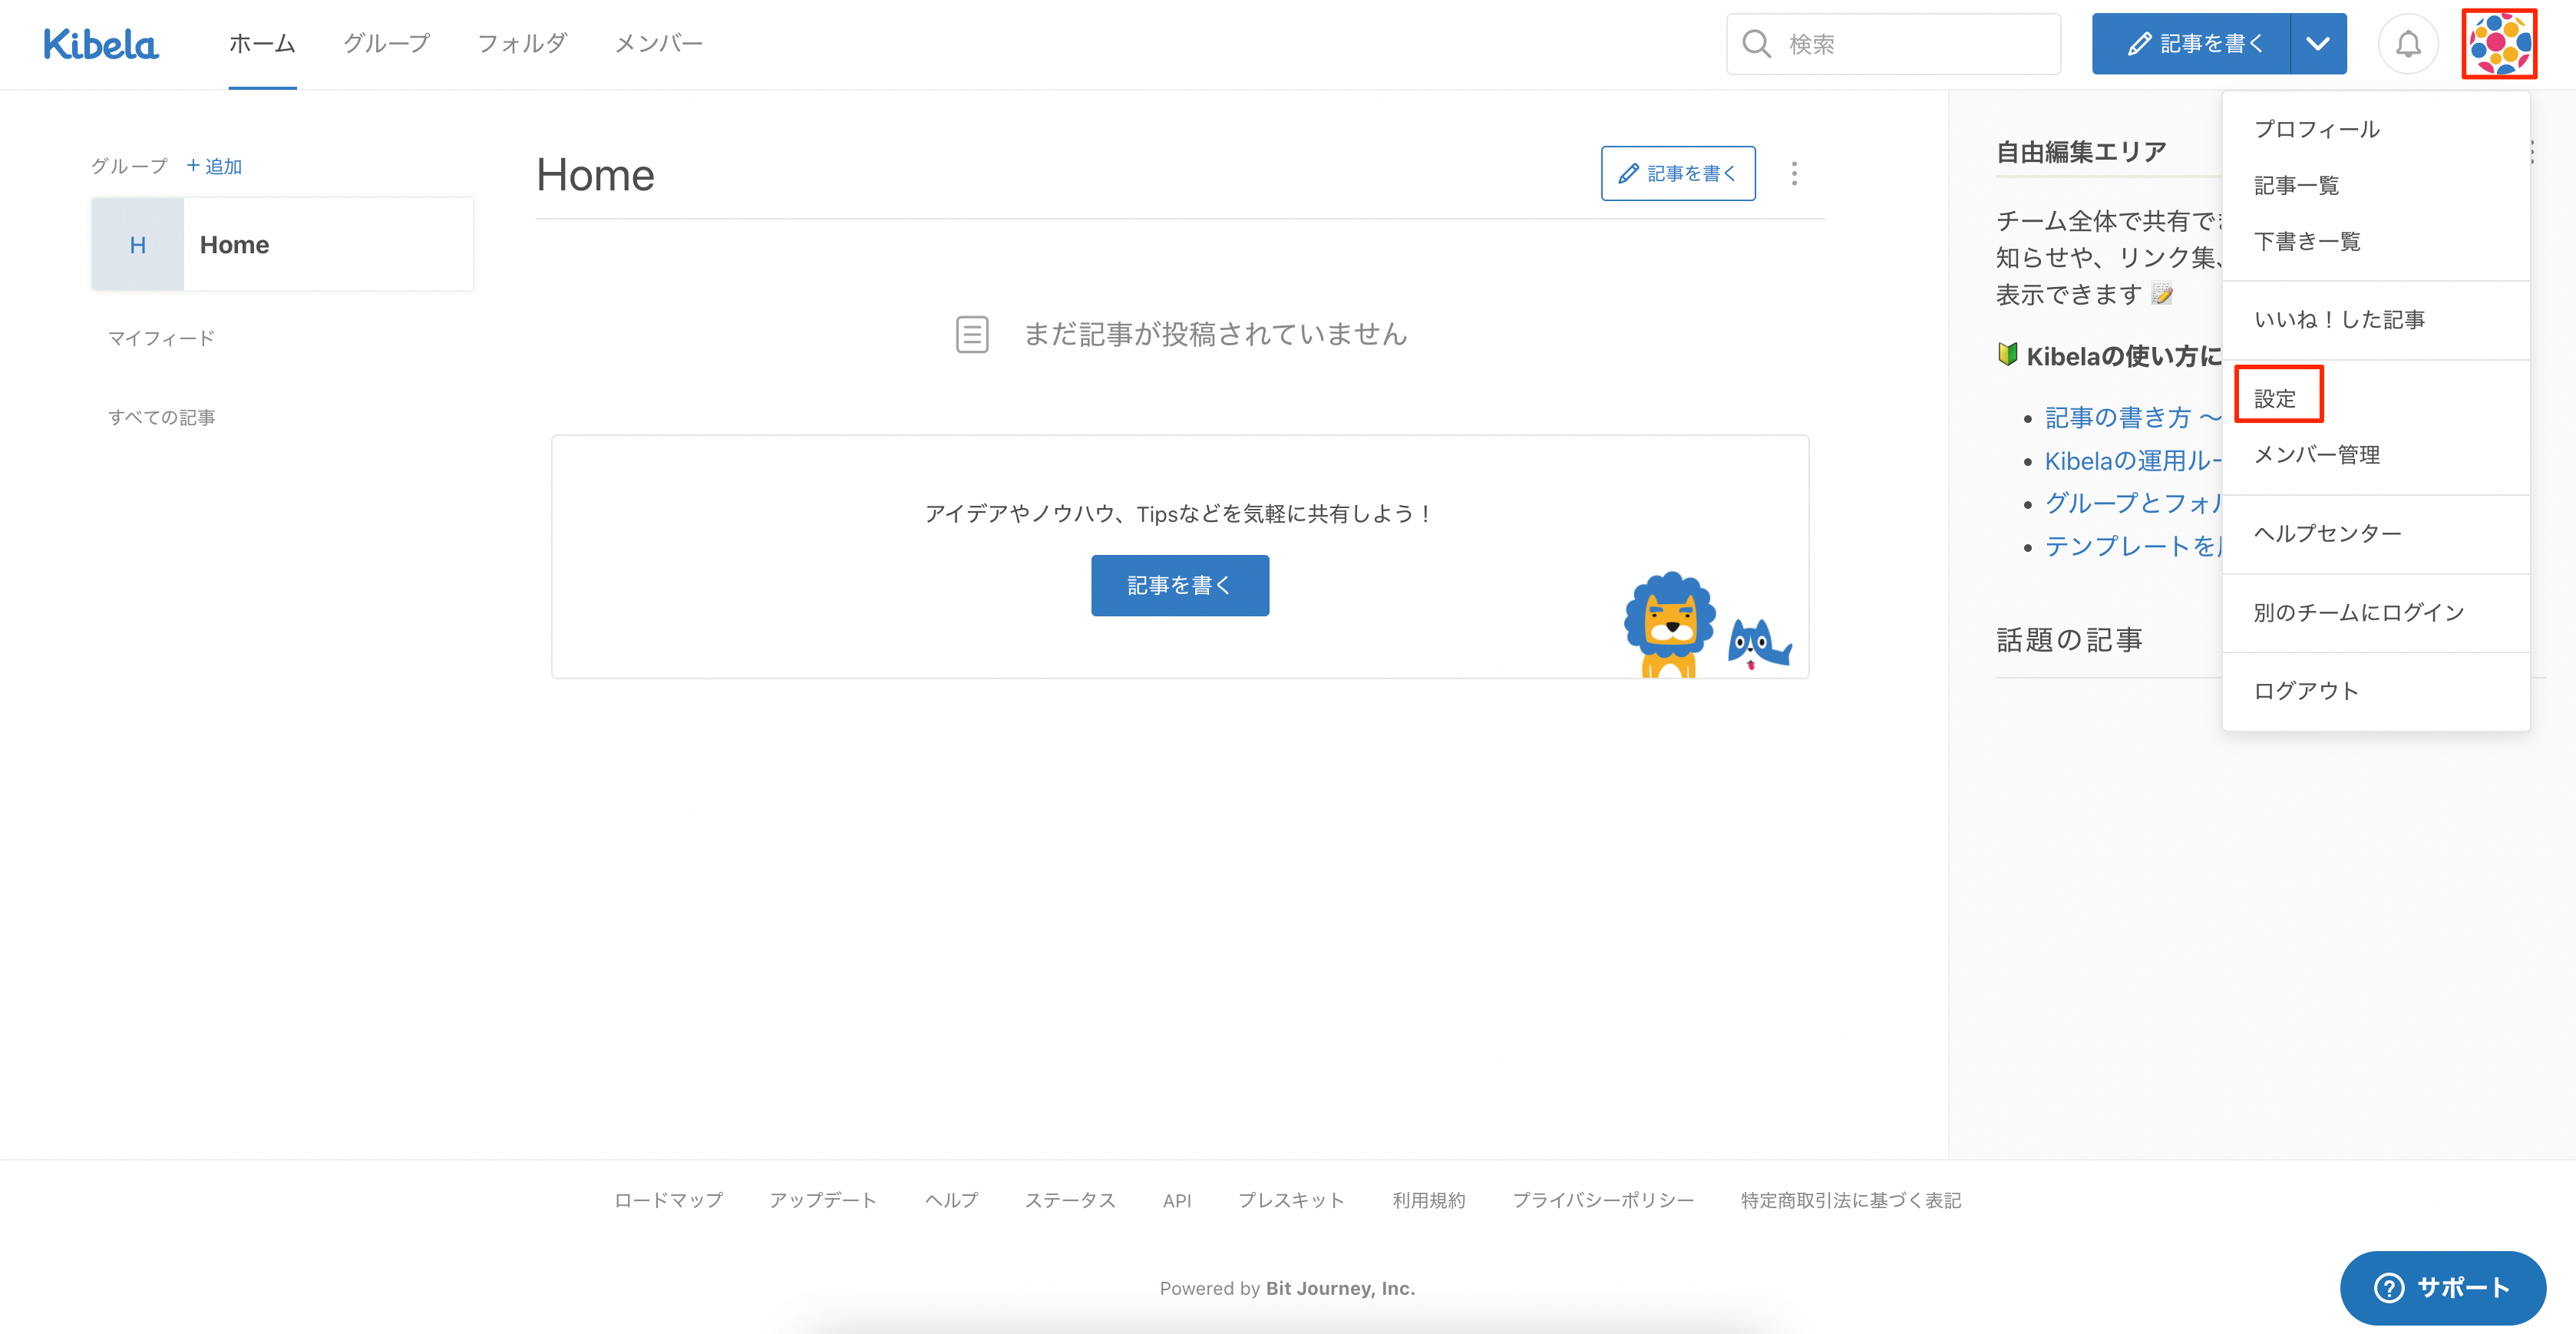Click the search magnifier icon

click(1756, 44)
